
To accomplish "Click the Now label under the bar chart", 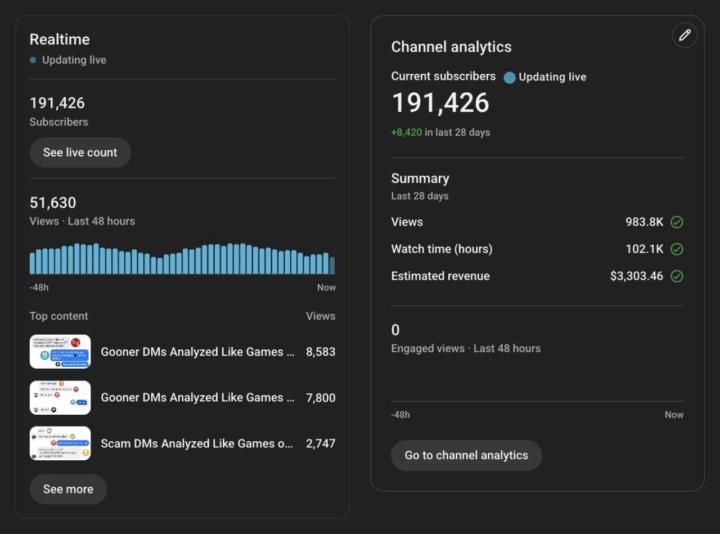I will click(x=326, y=287).
